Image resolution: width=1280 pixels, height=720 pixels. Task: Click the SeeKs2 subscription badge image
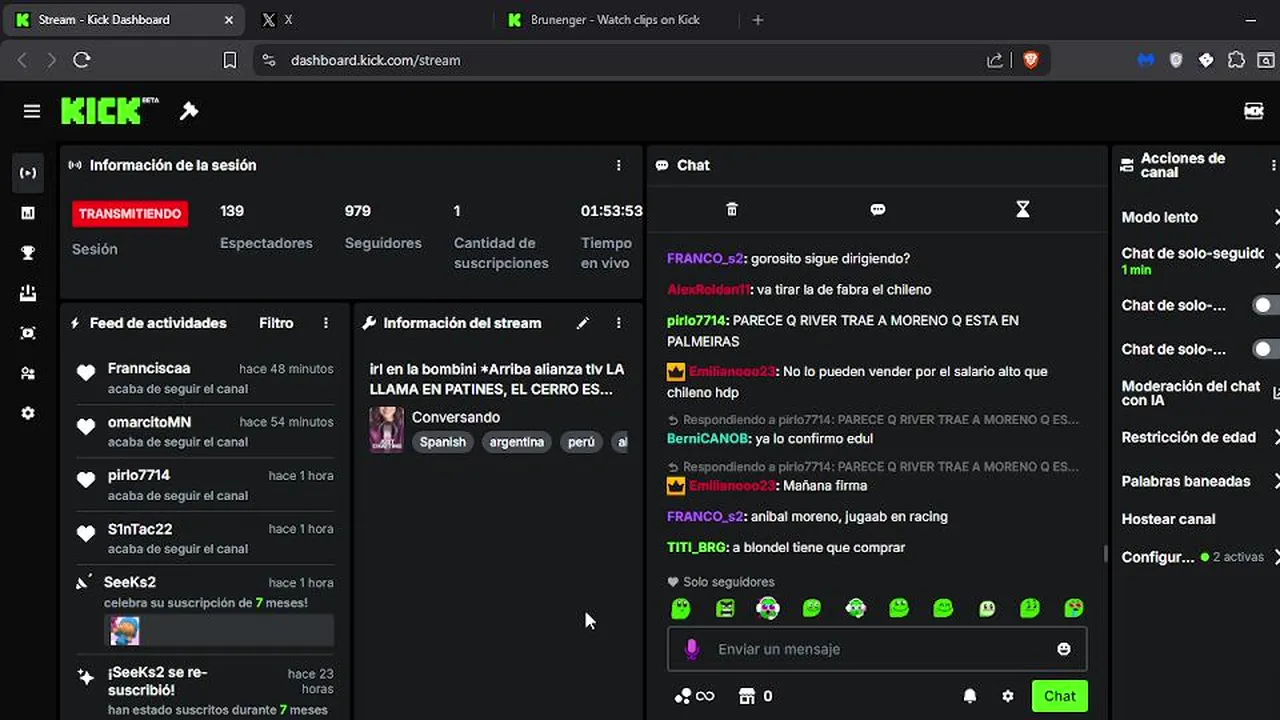125,631
